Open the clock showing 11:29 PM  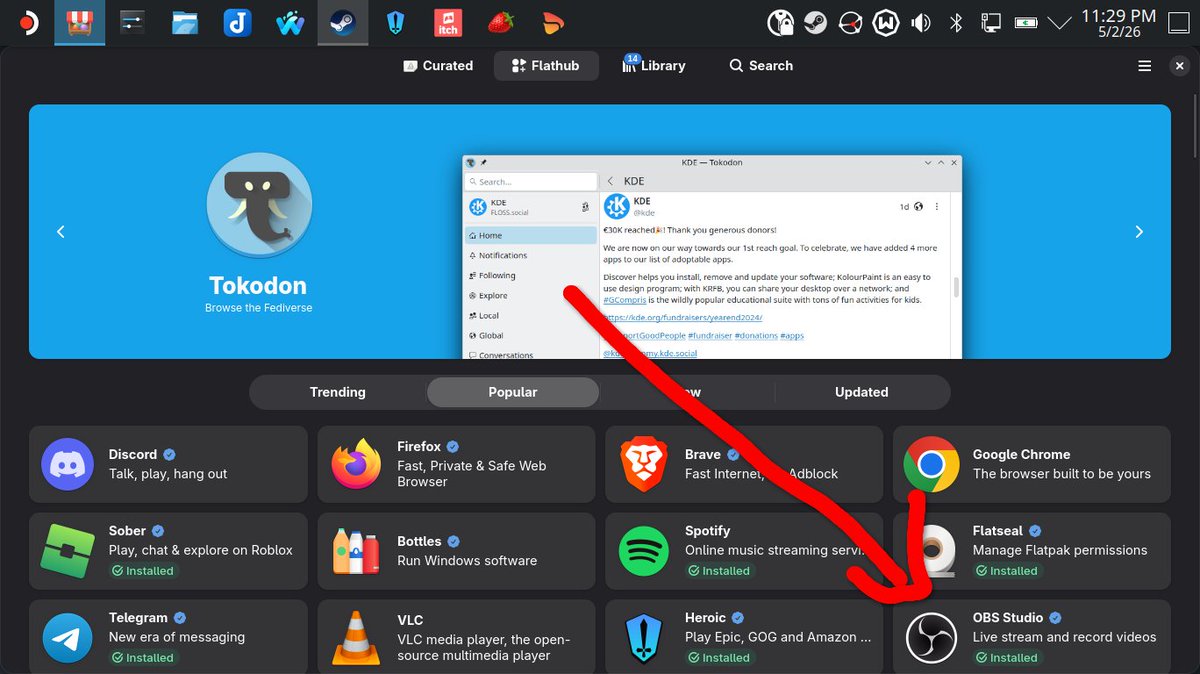pyautogui.click(x=1118, y=23)
